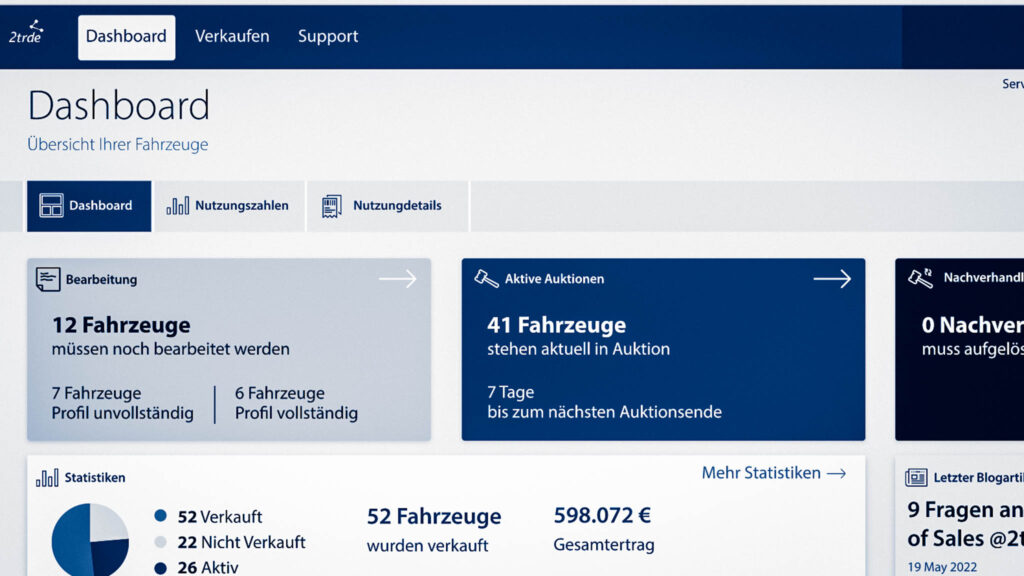Open the Support menu item
The image size is (1024, 576).
328,37
